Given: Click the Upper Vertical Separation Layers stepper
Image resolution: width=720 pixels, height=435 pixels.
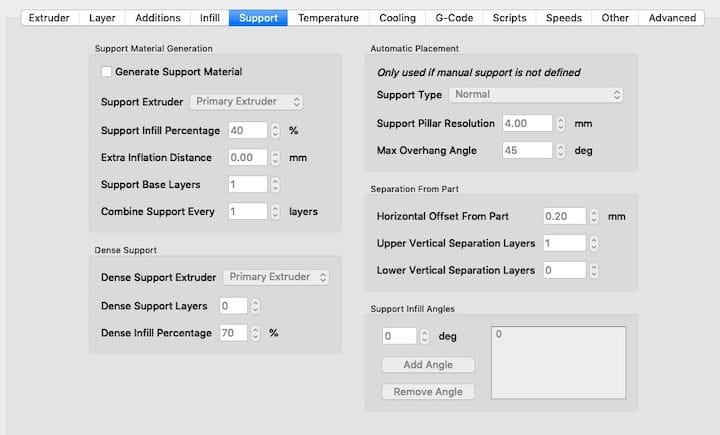Looking at the screenshot, I should click(x=594, y=243).
